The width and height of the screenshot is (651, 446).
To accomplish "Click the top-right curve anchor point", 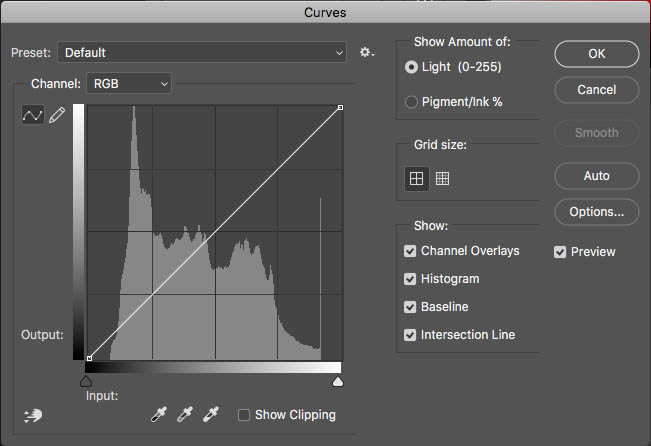I will click(x=340, y=108).
